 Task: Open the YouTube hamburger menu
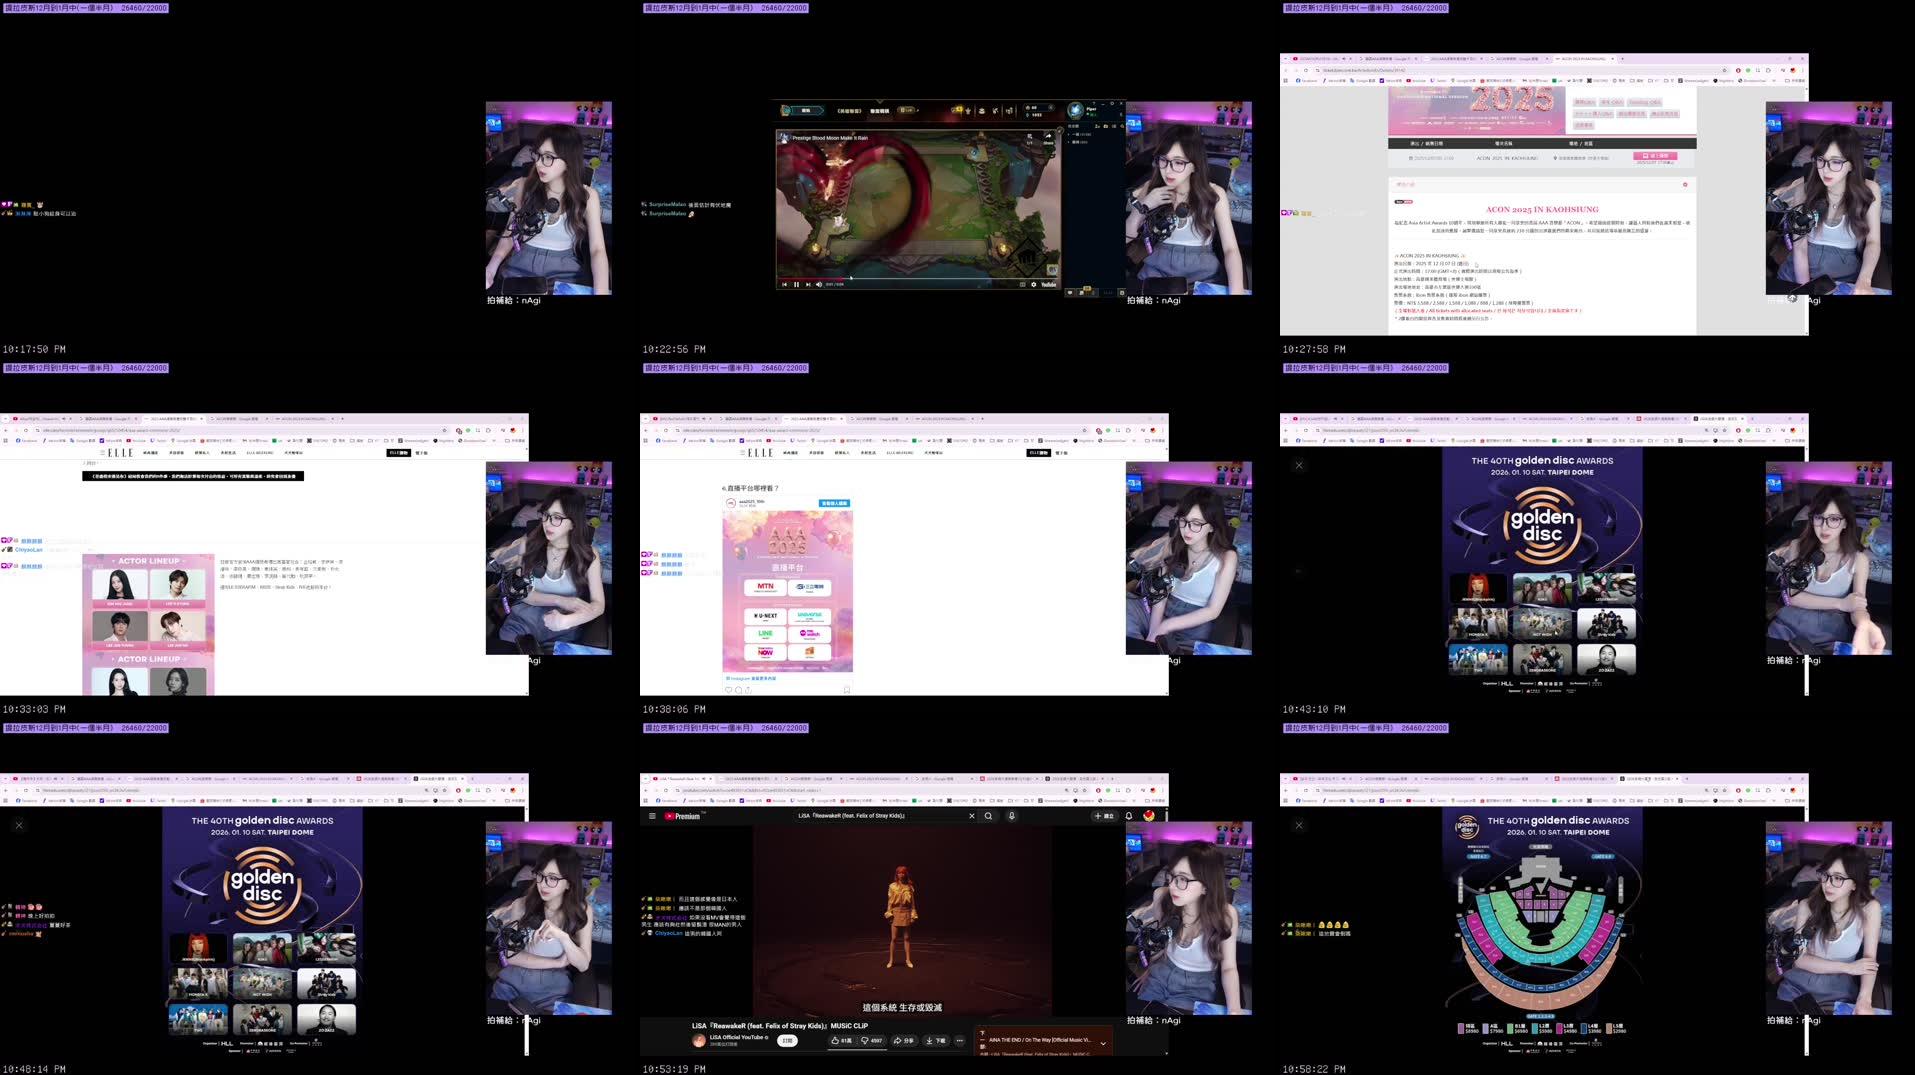pyautogui.click(x=651, y=816)
